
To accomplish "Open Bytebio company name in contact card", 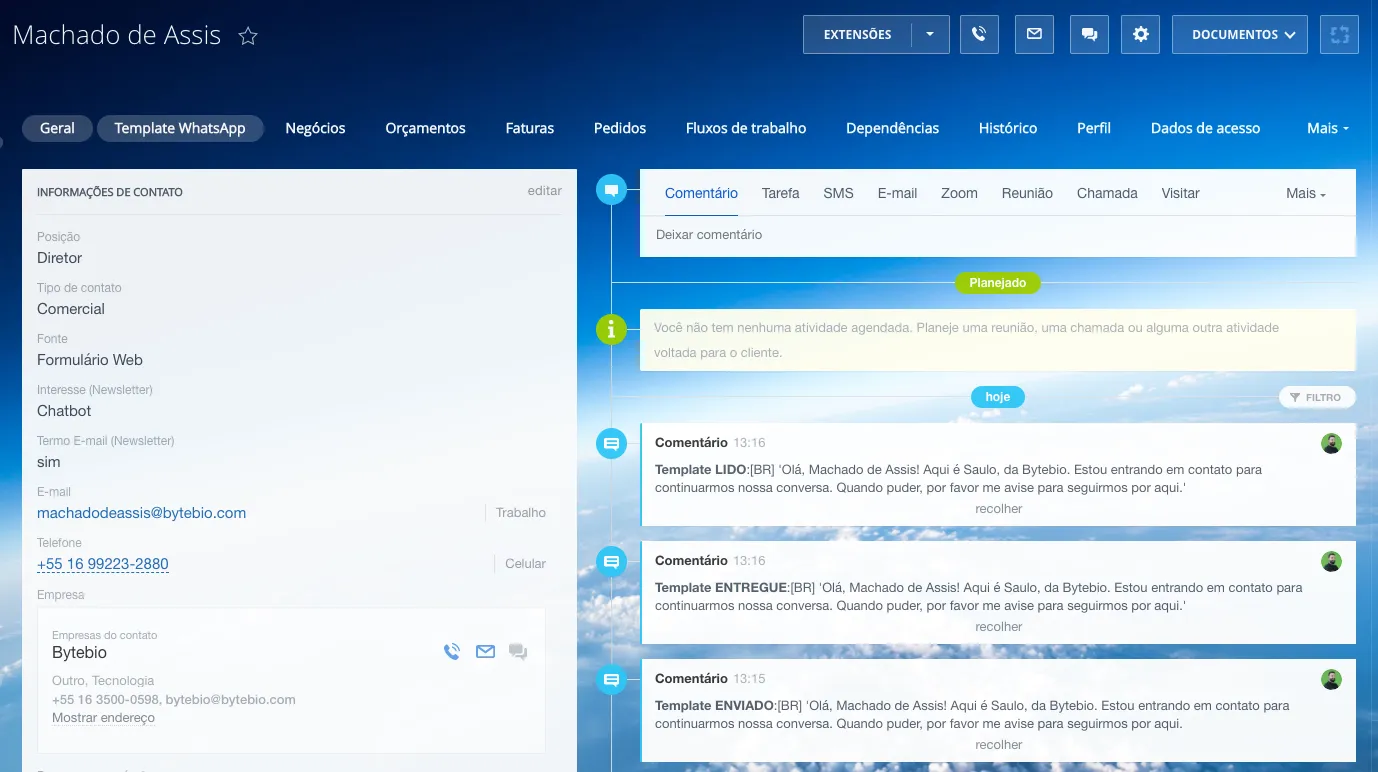I will (x=79, y=653).
